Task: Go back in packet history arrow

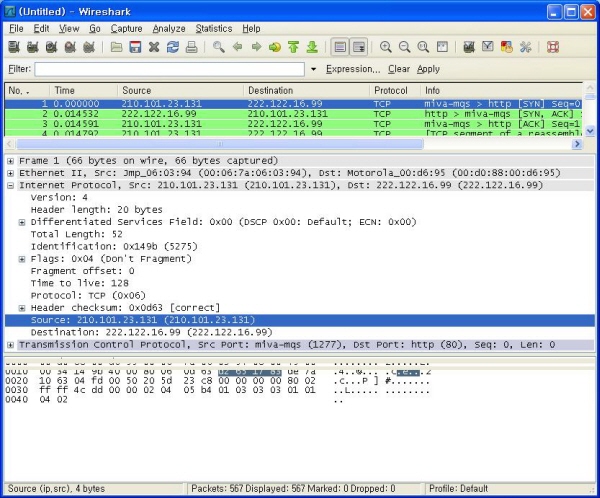Action: [237, 47]
